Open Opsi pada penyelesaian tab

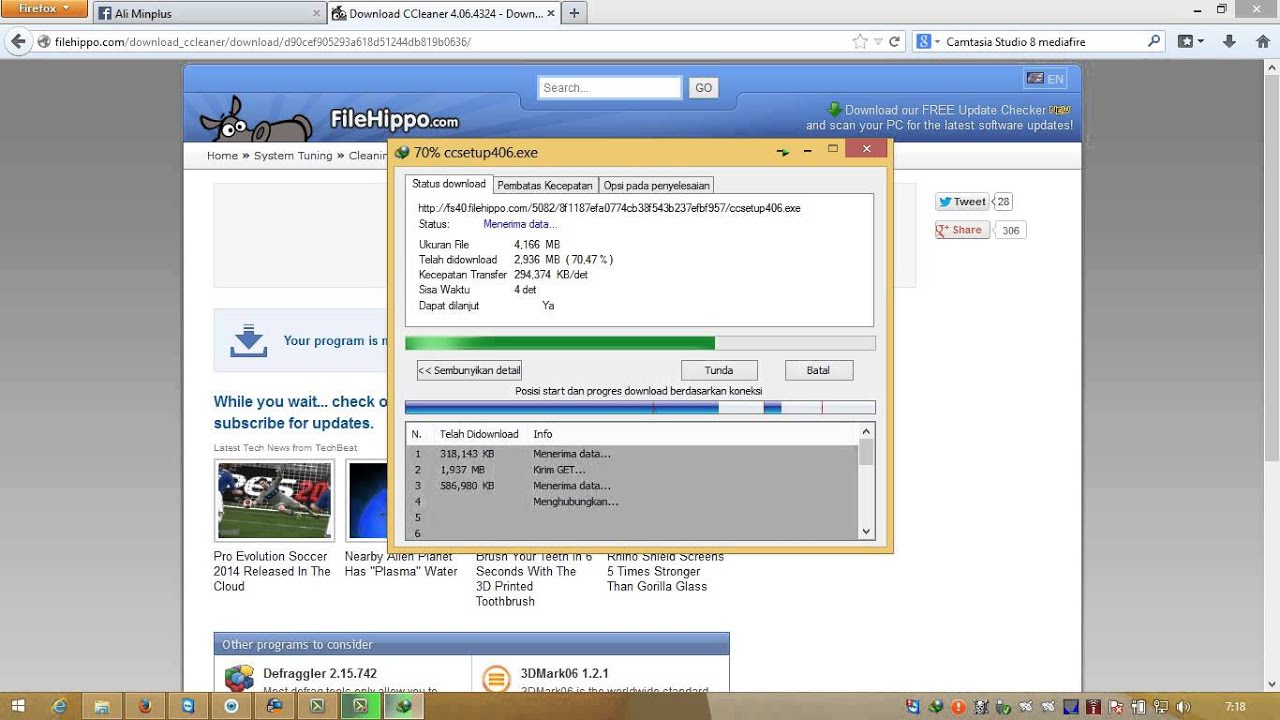tap(657, 185)
